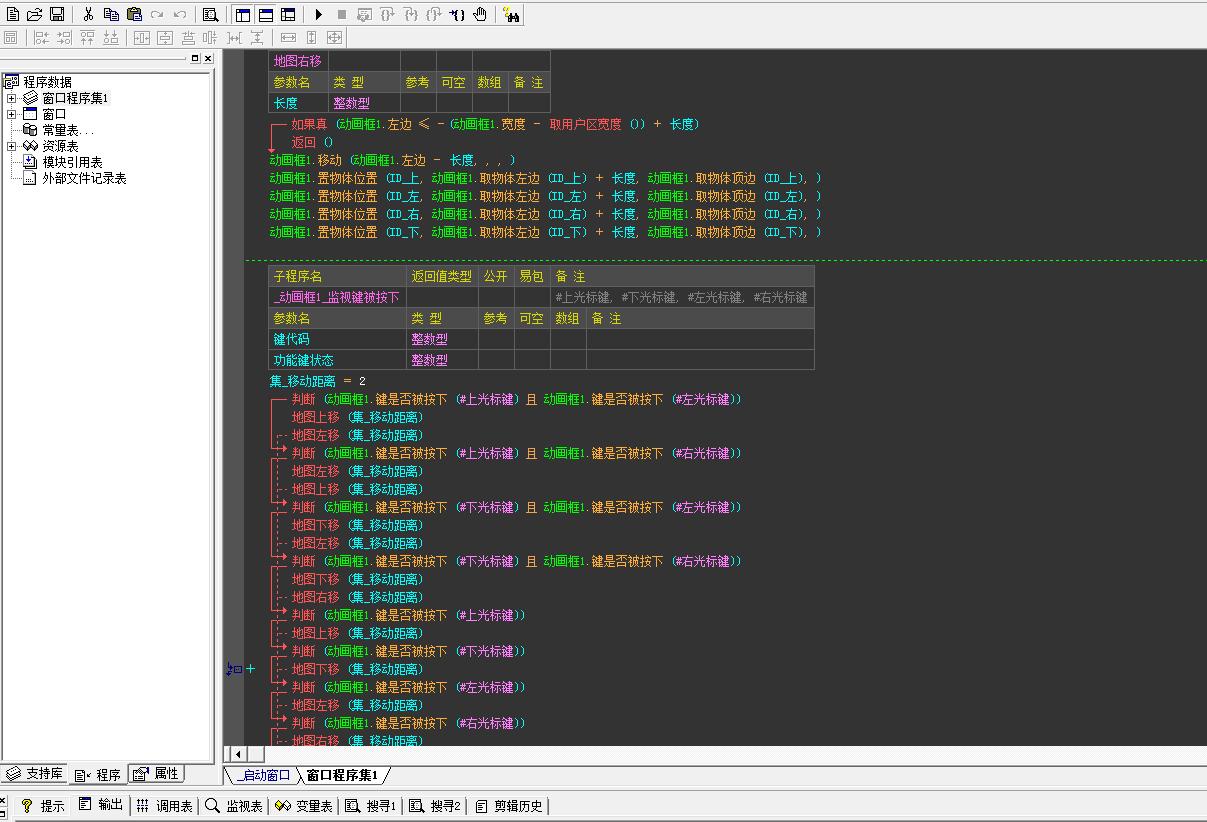Screen dimensions: 1207x822
Task: Select 常量表... in the program tree
Action: point(68,130)
